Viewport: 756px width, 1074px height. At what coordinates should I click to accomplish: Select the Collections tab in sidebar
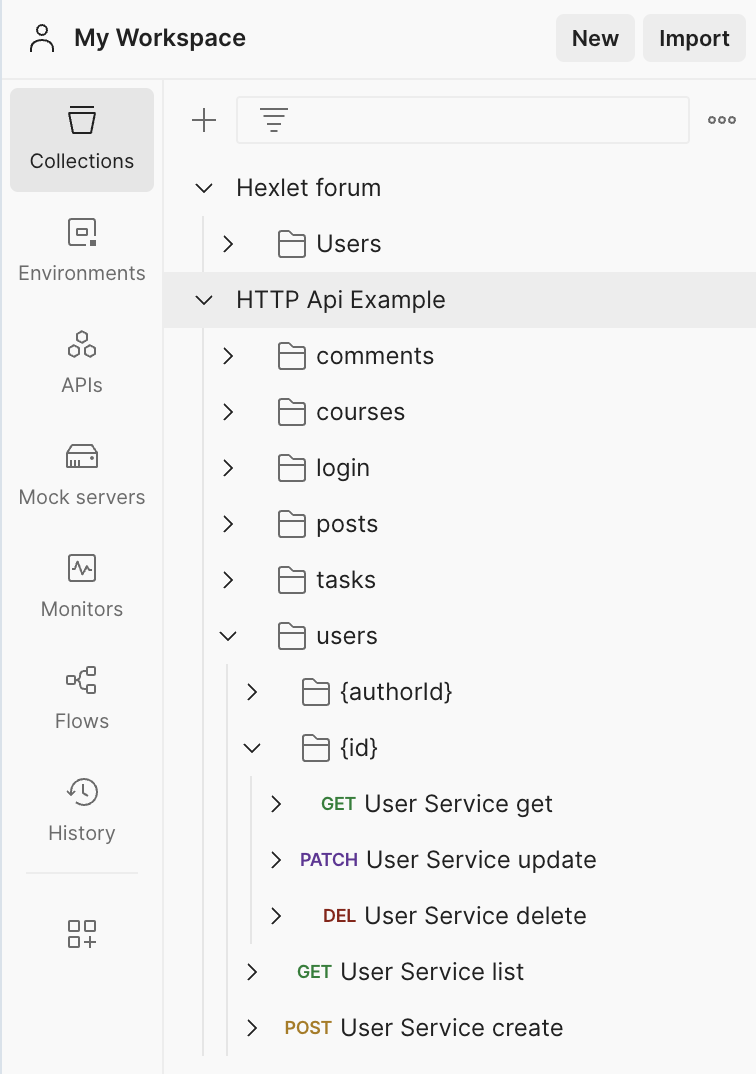[82, 140]
